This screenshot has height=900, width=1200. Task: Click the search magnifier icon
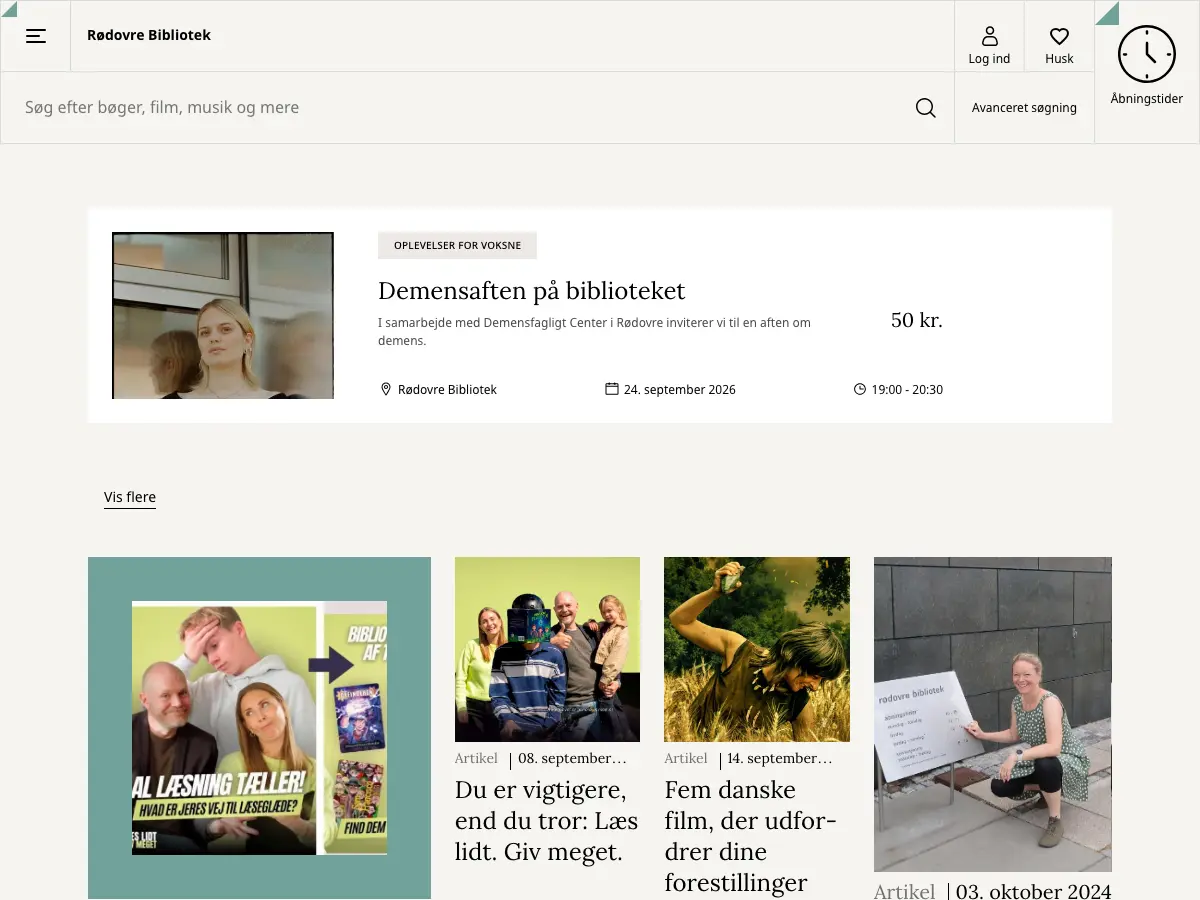click(926, 108)
